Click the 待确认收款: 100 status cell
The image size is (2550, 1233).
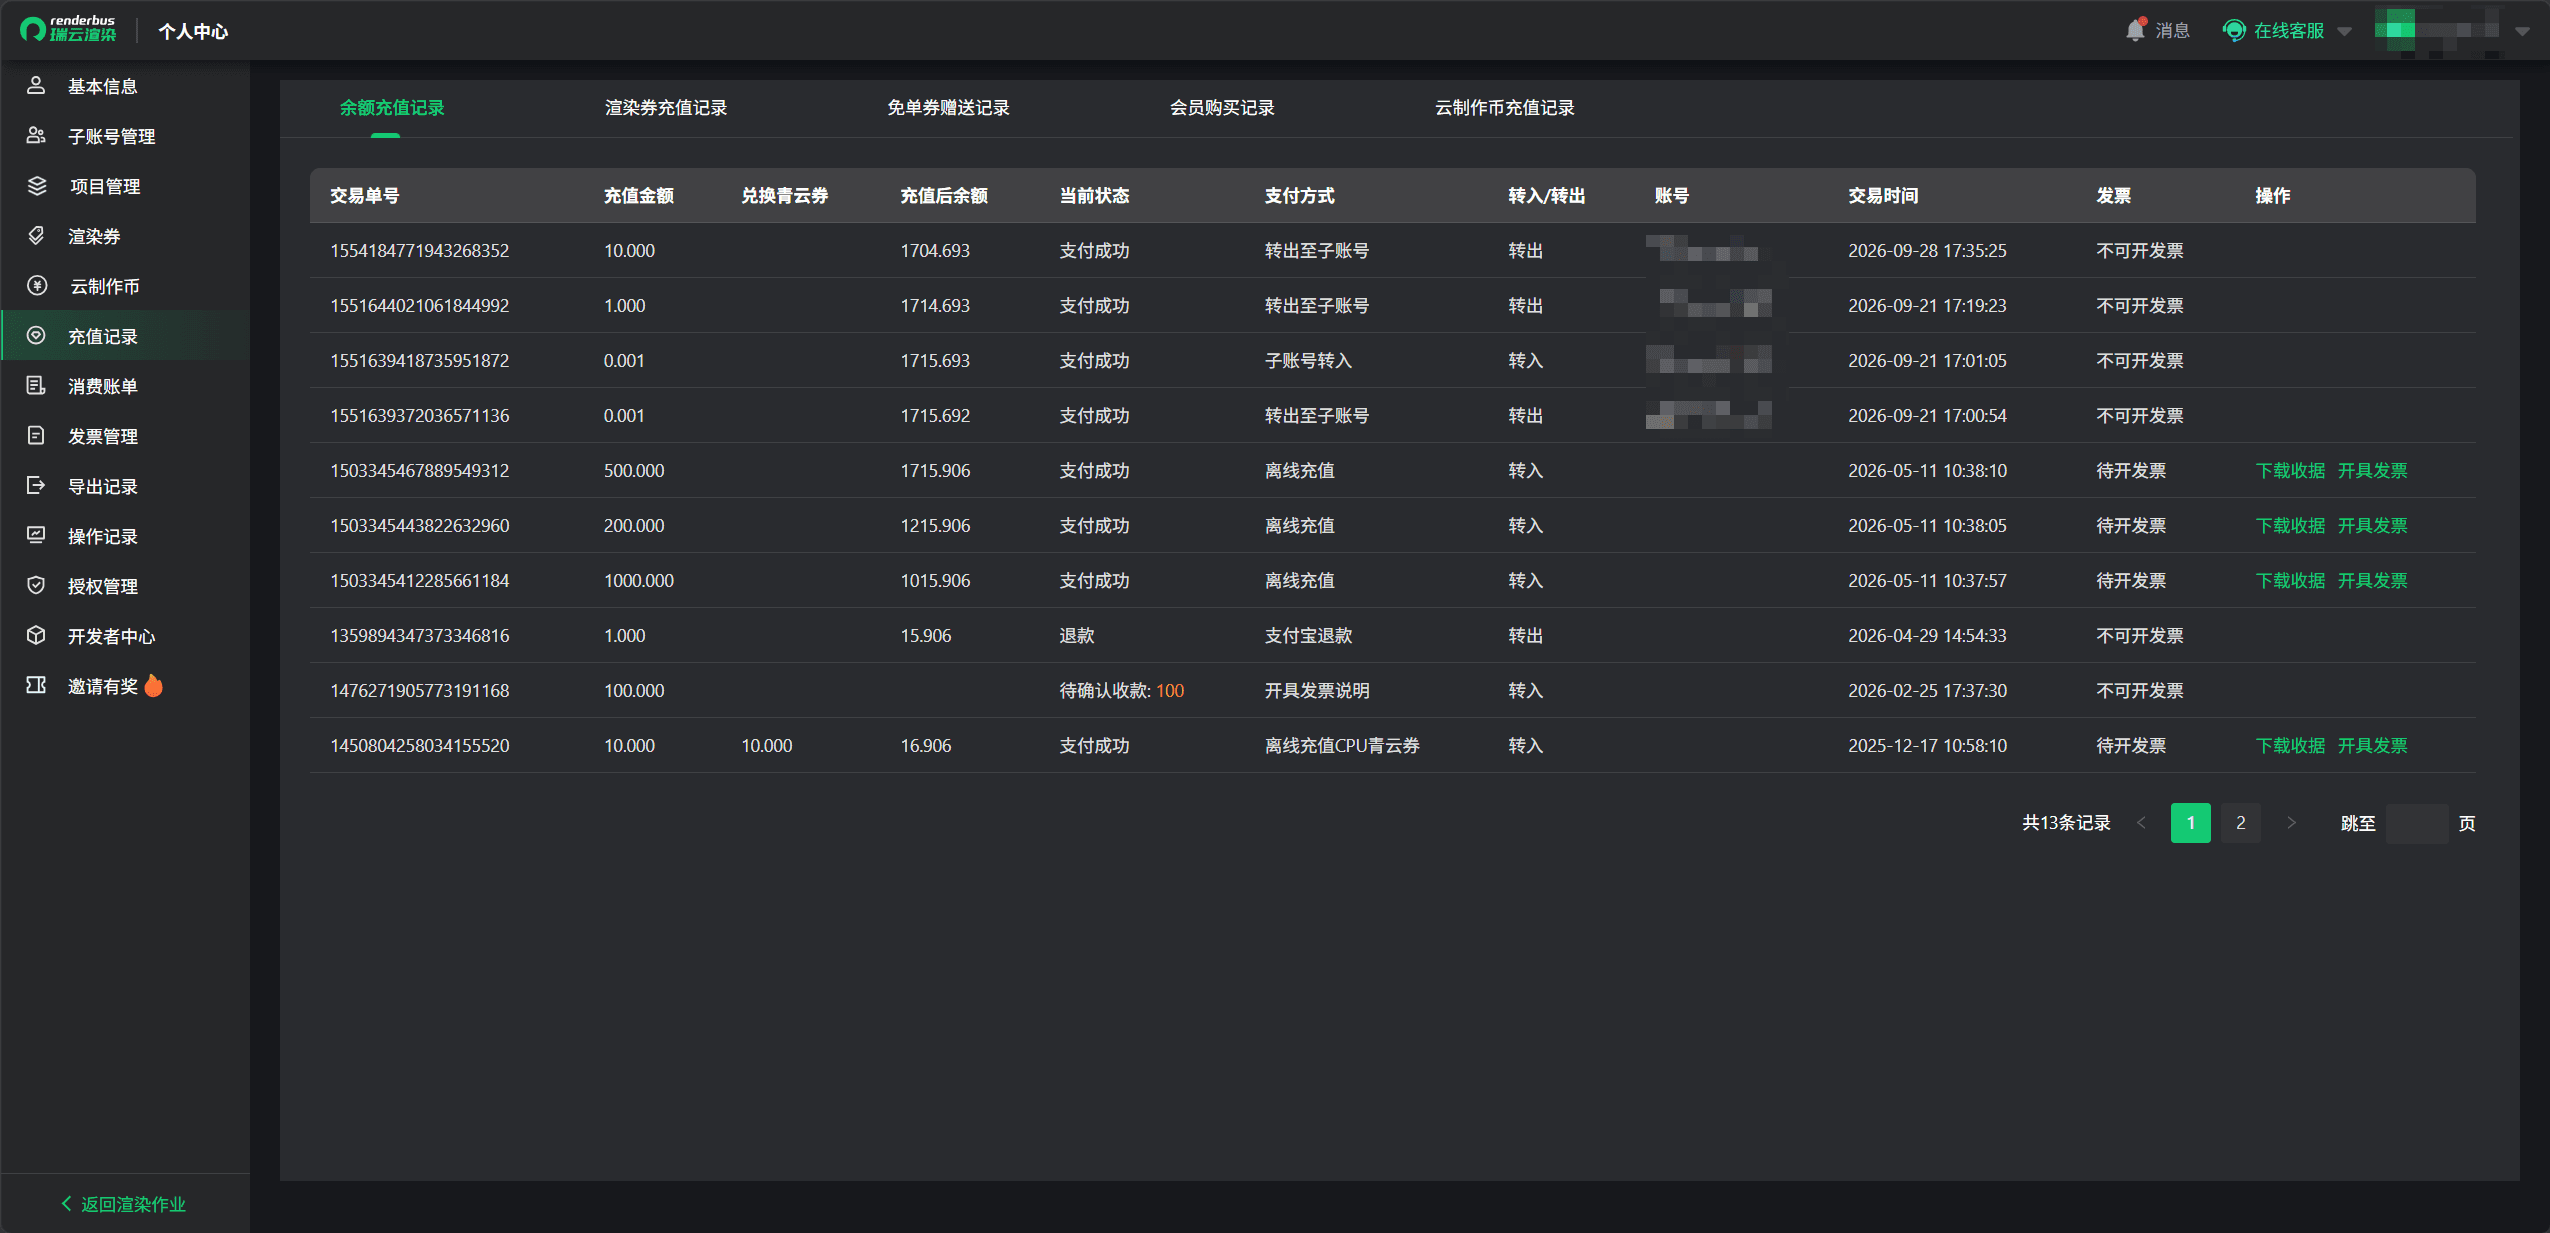(x=1122, y=691)
